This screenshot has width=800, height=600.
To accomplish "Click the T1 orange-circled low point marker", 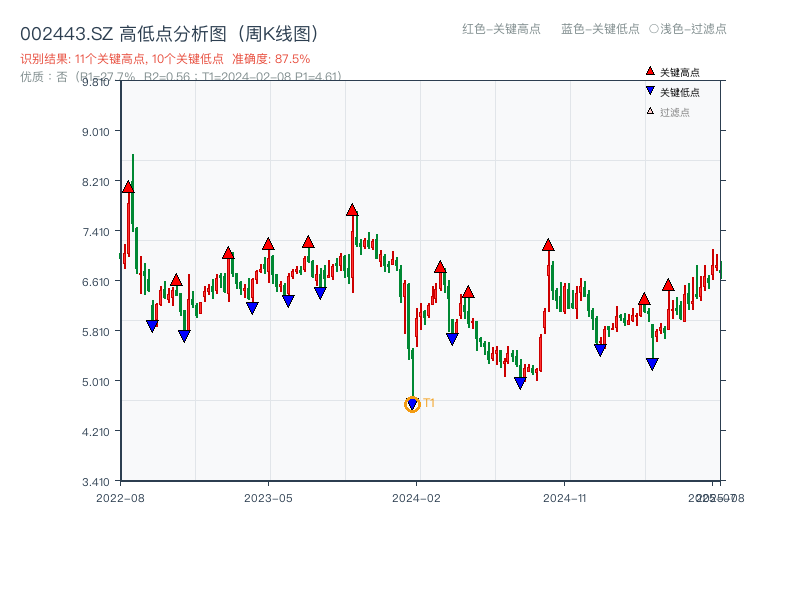I will click(412, 405).
